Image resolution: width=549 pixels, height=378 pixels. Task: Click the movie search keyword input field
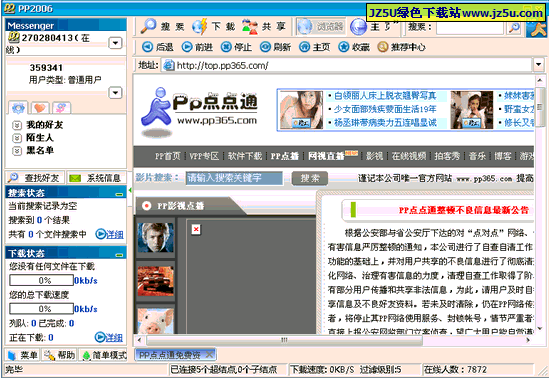pos(234,178)
